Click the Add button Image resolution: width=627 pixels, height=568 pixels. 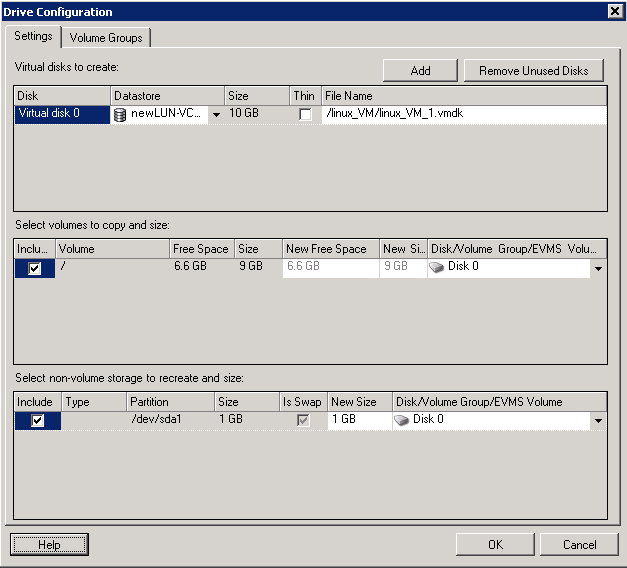click(420, 70)
